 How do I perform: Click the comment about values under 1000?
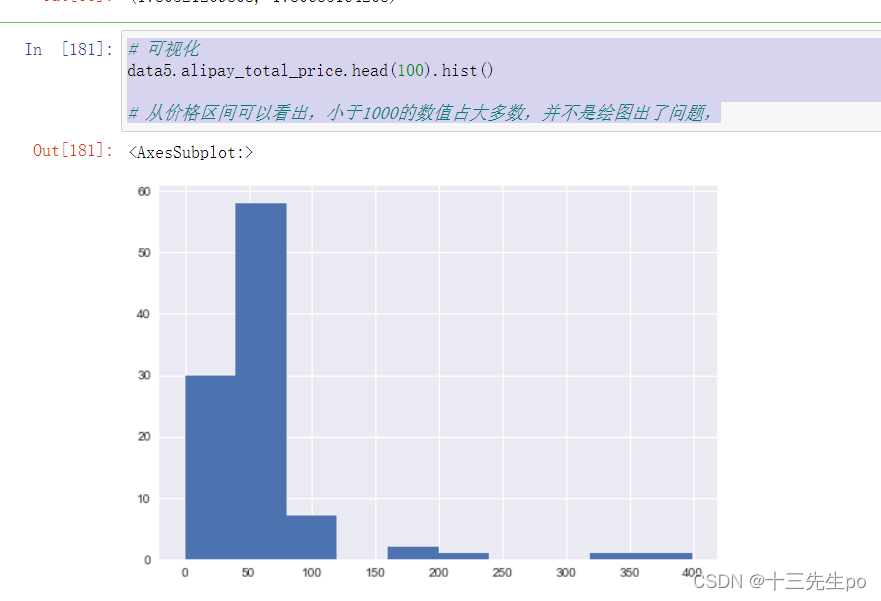pyautogui.click(x=420, y=113)
